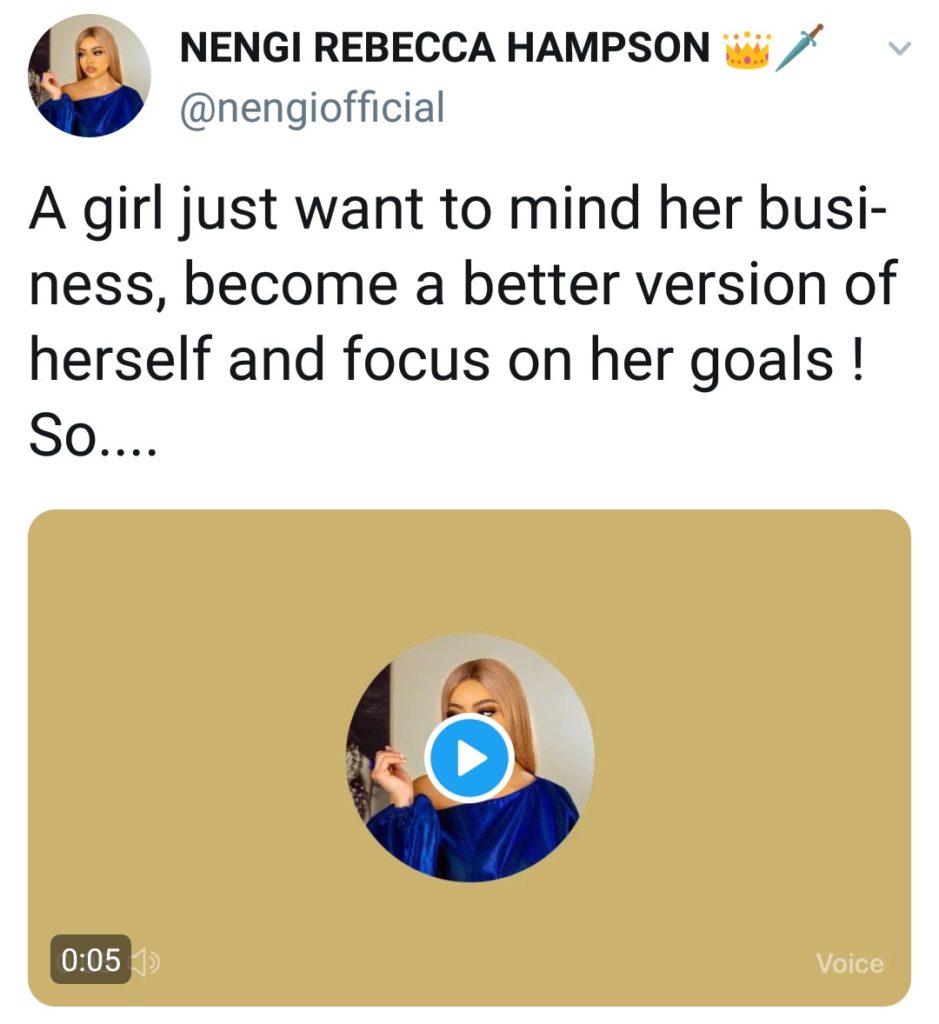This screenshot has height=1024, width=939.
Task: Play the voice tweet
Action: [x=469, y=759]
